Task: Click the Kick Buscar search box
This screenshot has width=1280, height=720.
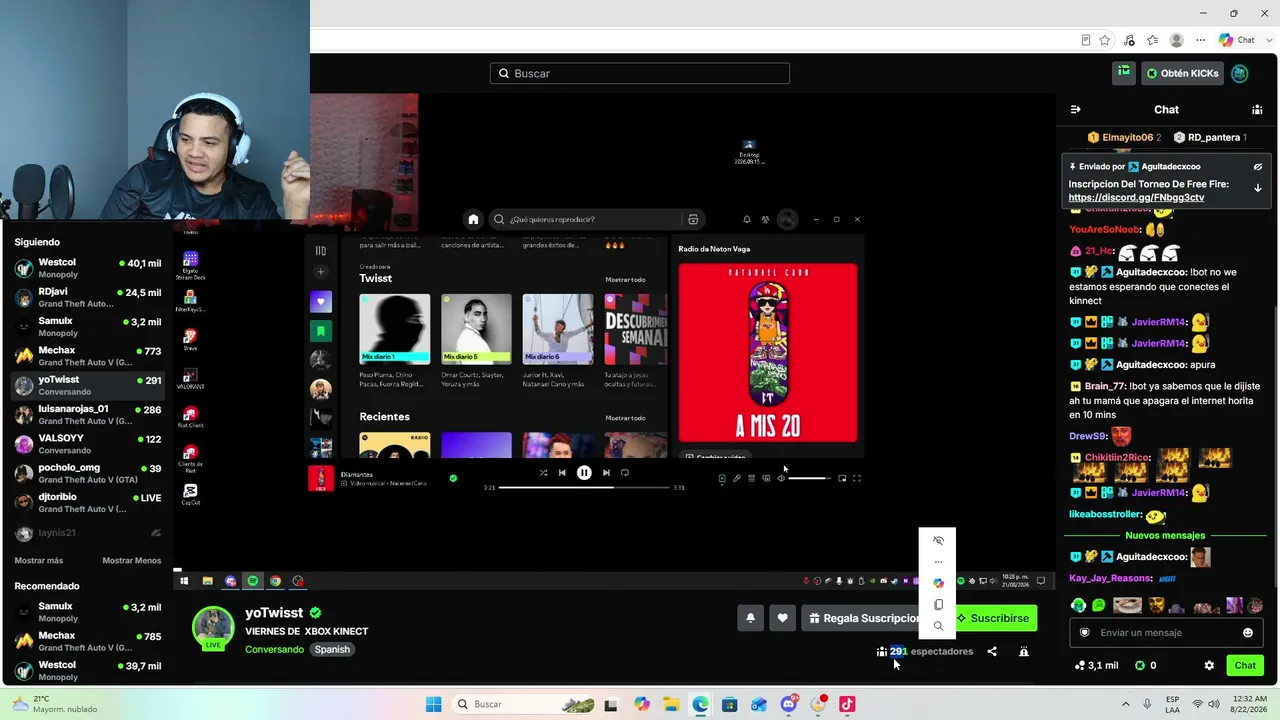Action: coord(640,73)
